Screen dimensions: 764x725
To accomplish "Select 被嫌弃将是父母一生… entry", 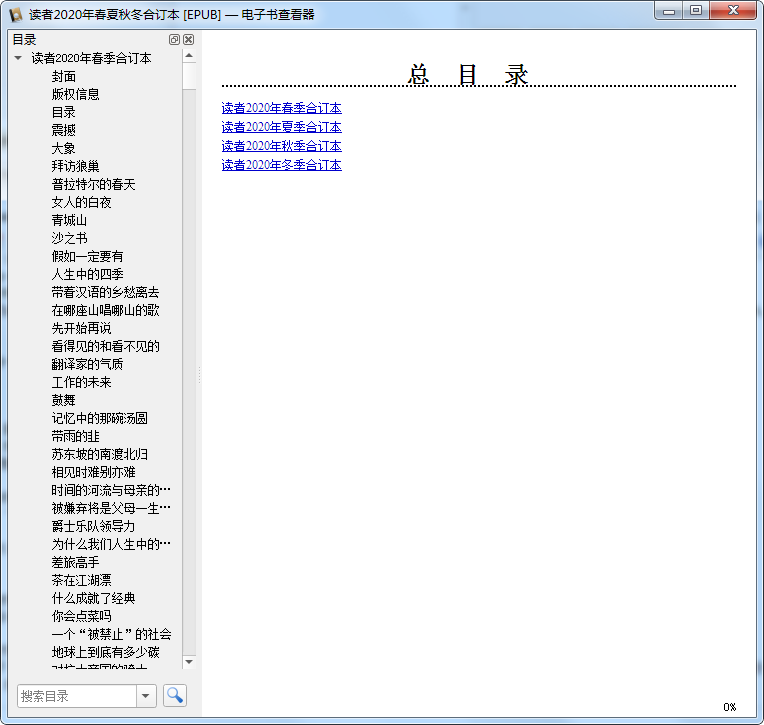I will click(111, 508).
